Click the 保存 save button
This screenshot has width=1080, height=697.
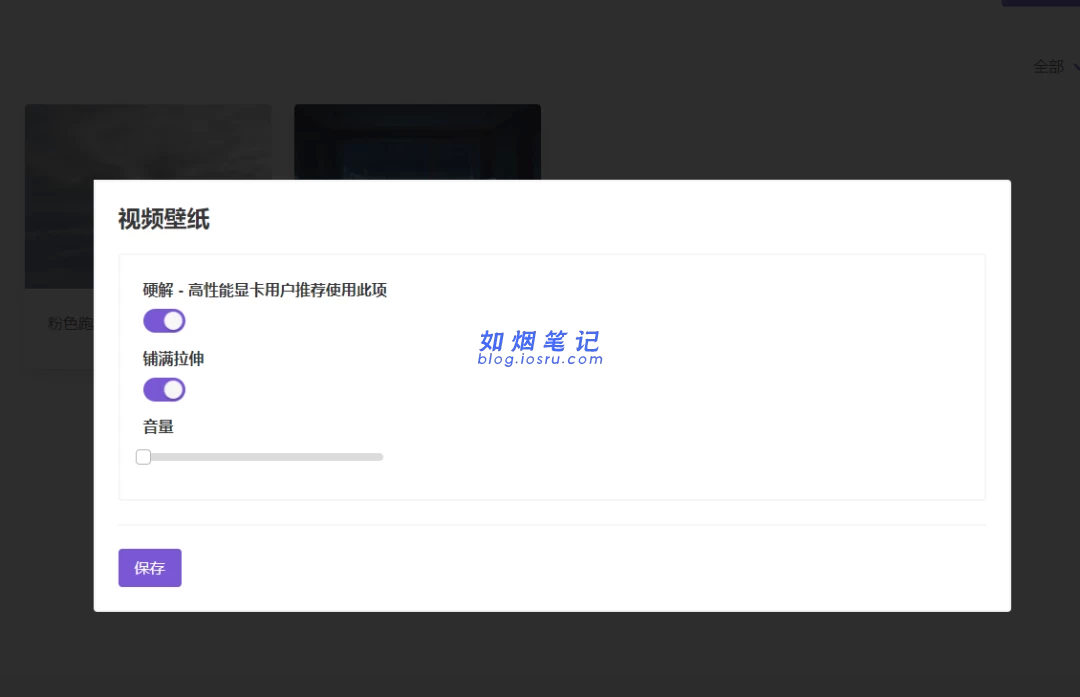[149, 568]
